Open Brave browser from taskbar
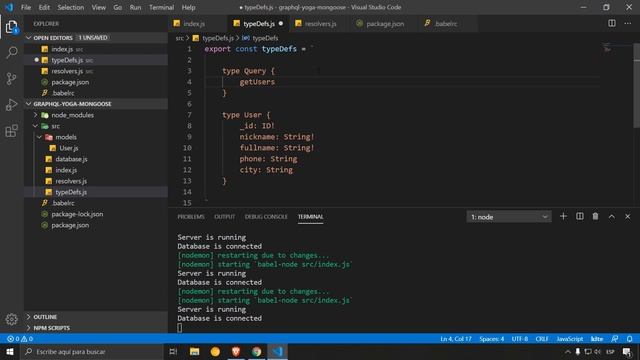The image size is (640, 360). click(x=236, y=351)
